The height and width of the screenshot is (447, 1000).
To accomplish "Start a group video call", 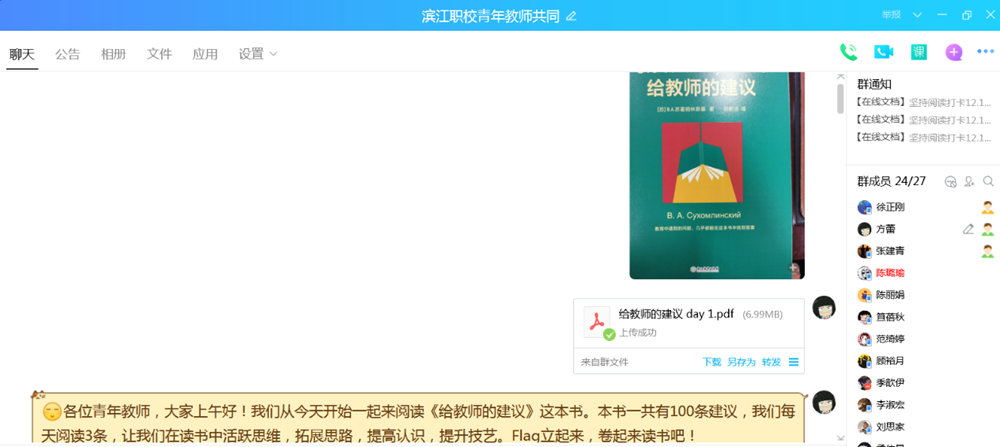I will click(x=883, y=52).
